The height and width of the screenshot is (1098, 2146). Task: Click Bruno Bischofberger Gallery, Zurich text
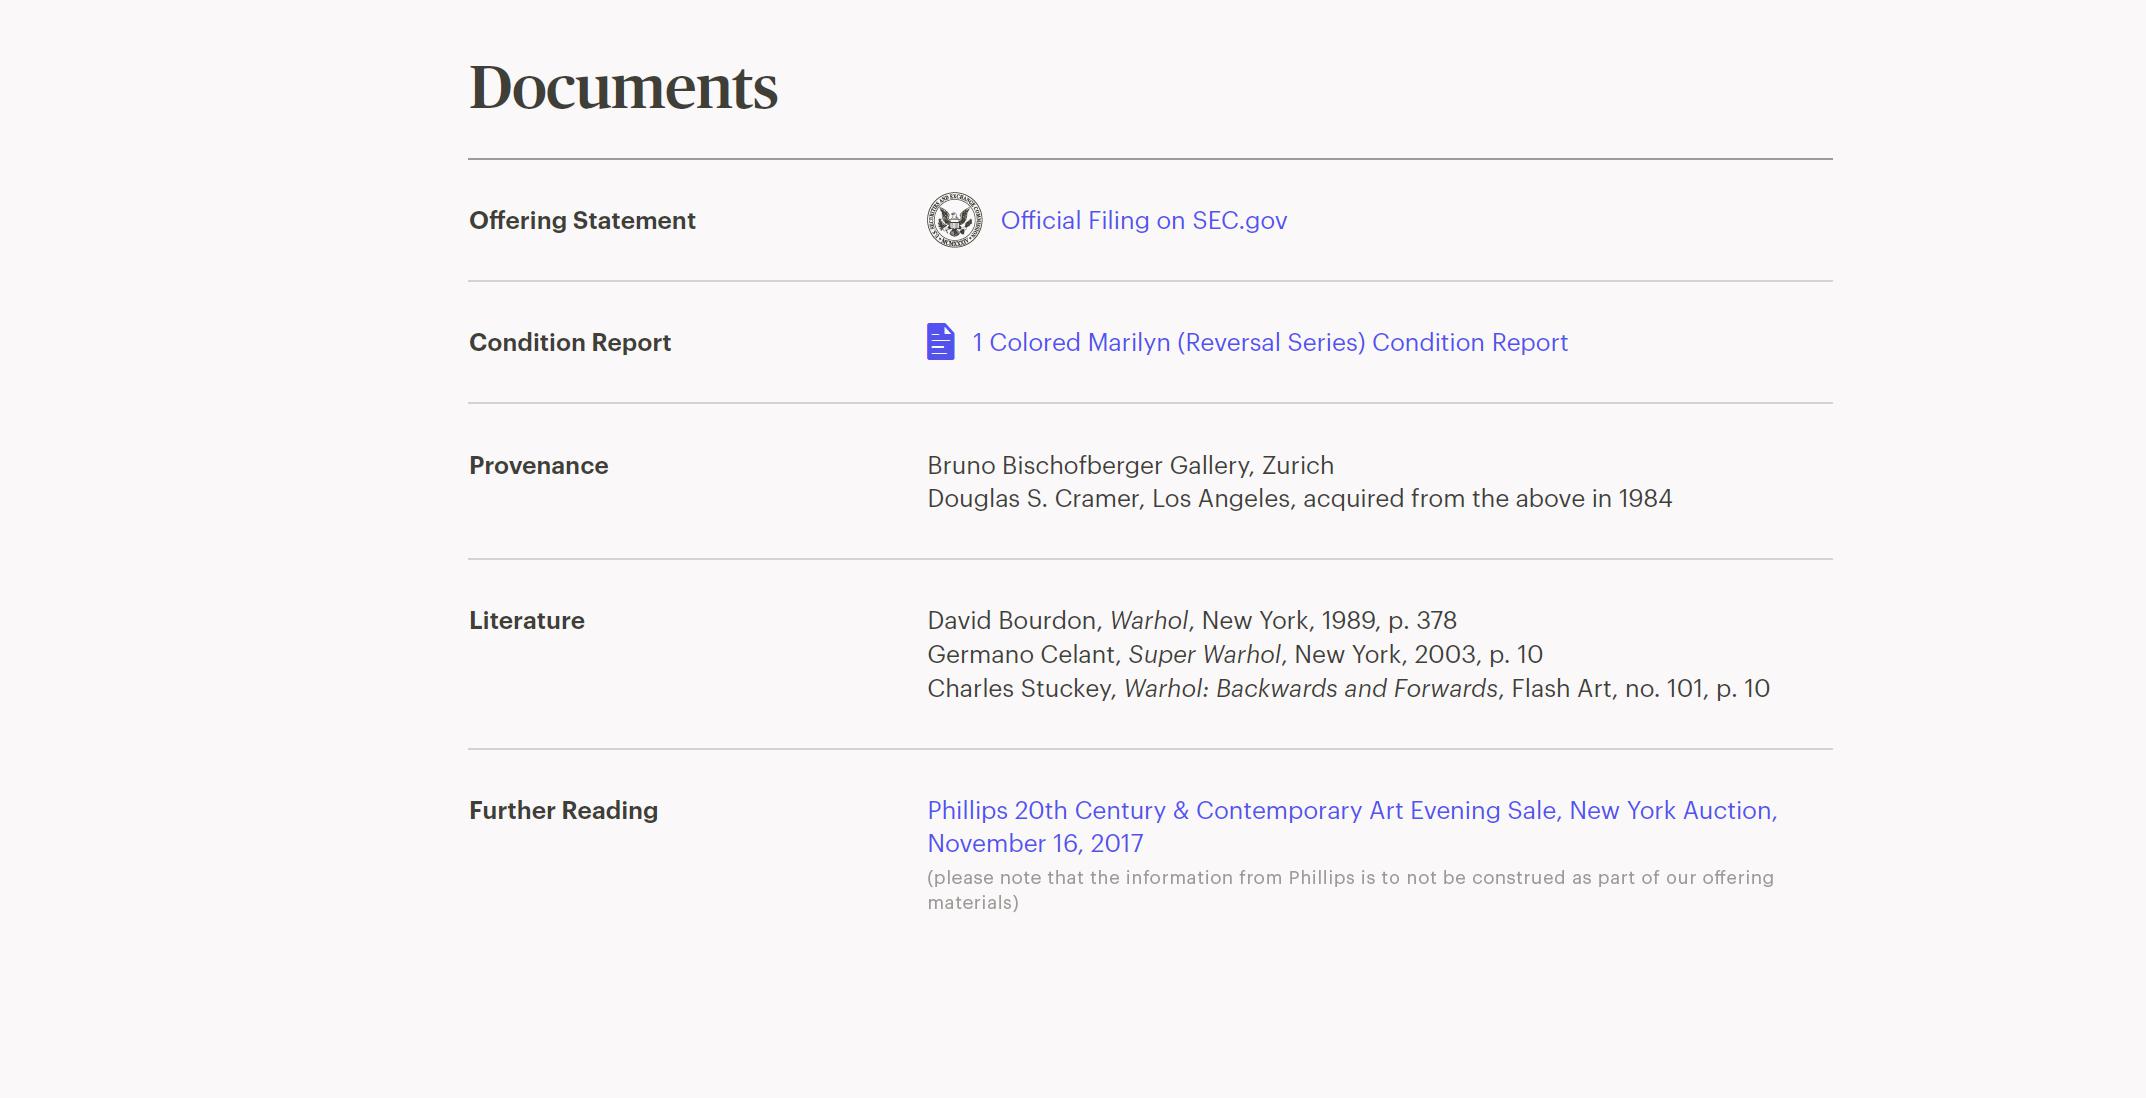1130,466
